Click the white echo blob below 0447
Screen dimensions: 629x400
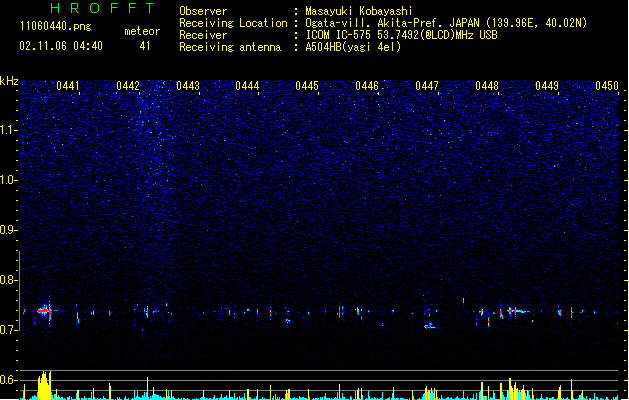430,326
